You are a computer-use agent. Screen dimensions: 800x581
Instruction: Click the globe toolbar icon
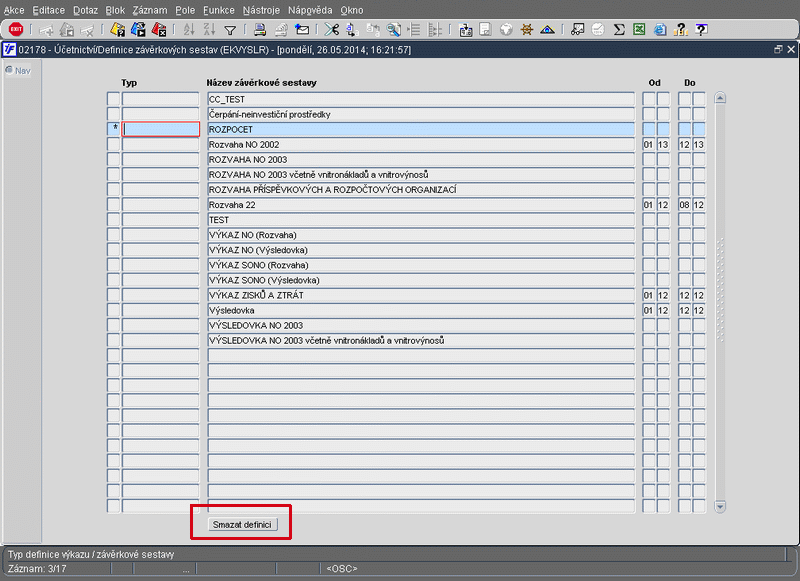coord(506,30)
